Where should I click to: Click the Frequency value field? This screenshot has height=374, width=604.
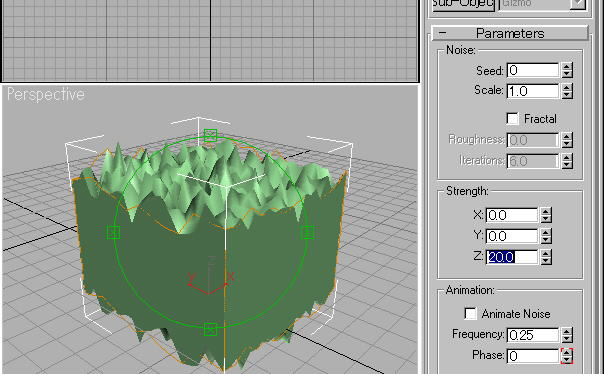533,335
